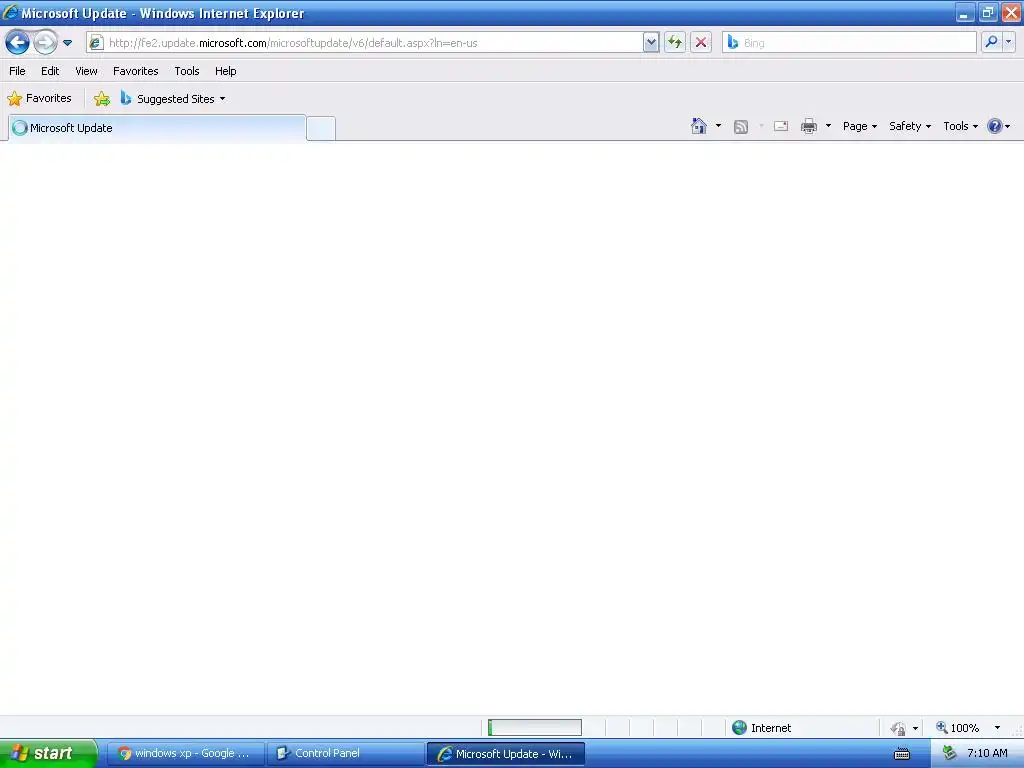
Task: Expand the address bar history dropdown
Action: (650, 43)
